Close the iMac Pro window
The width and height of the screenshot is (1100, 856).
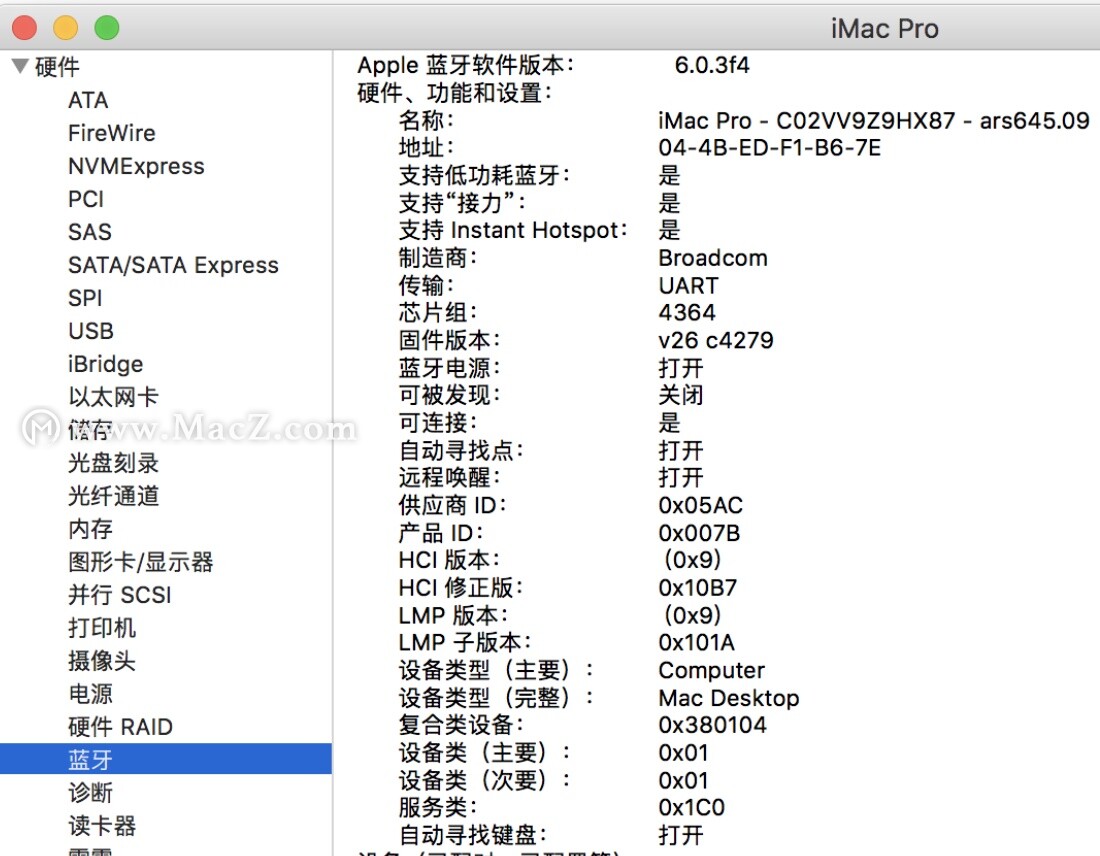[25, 28]
